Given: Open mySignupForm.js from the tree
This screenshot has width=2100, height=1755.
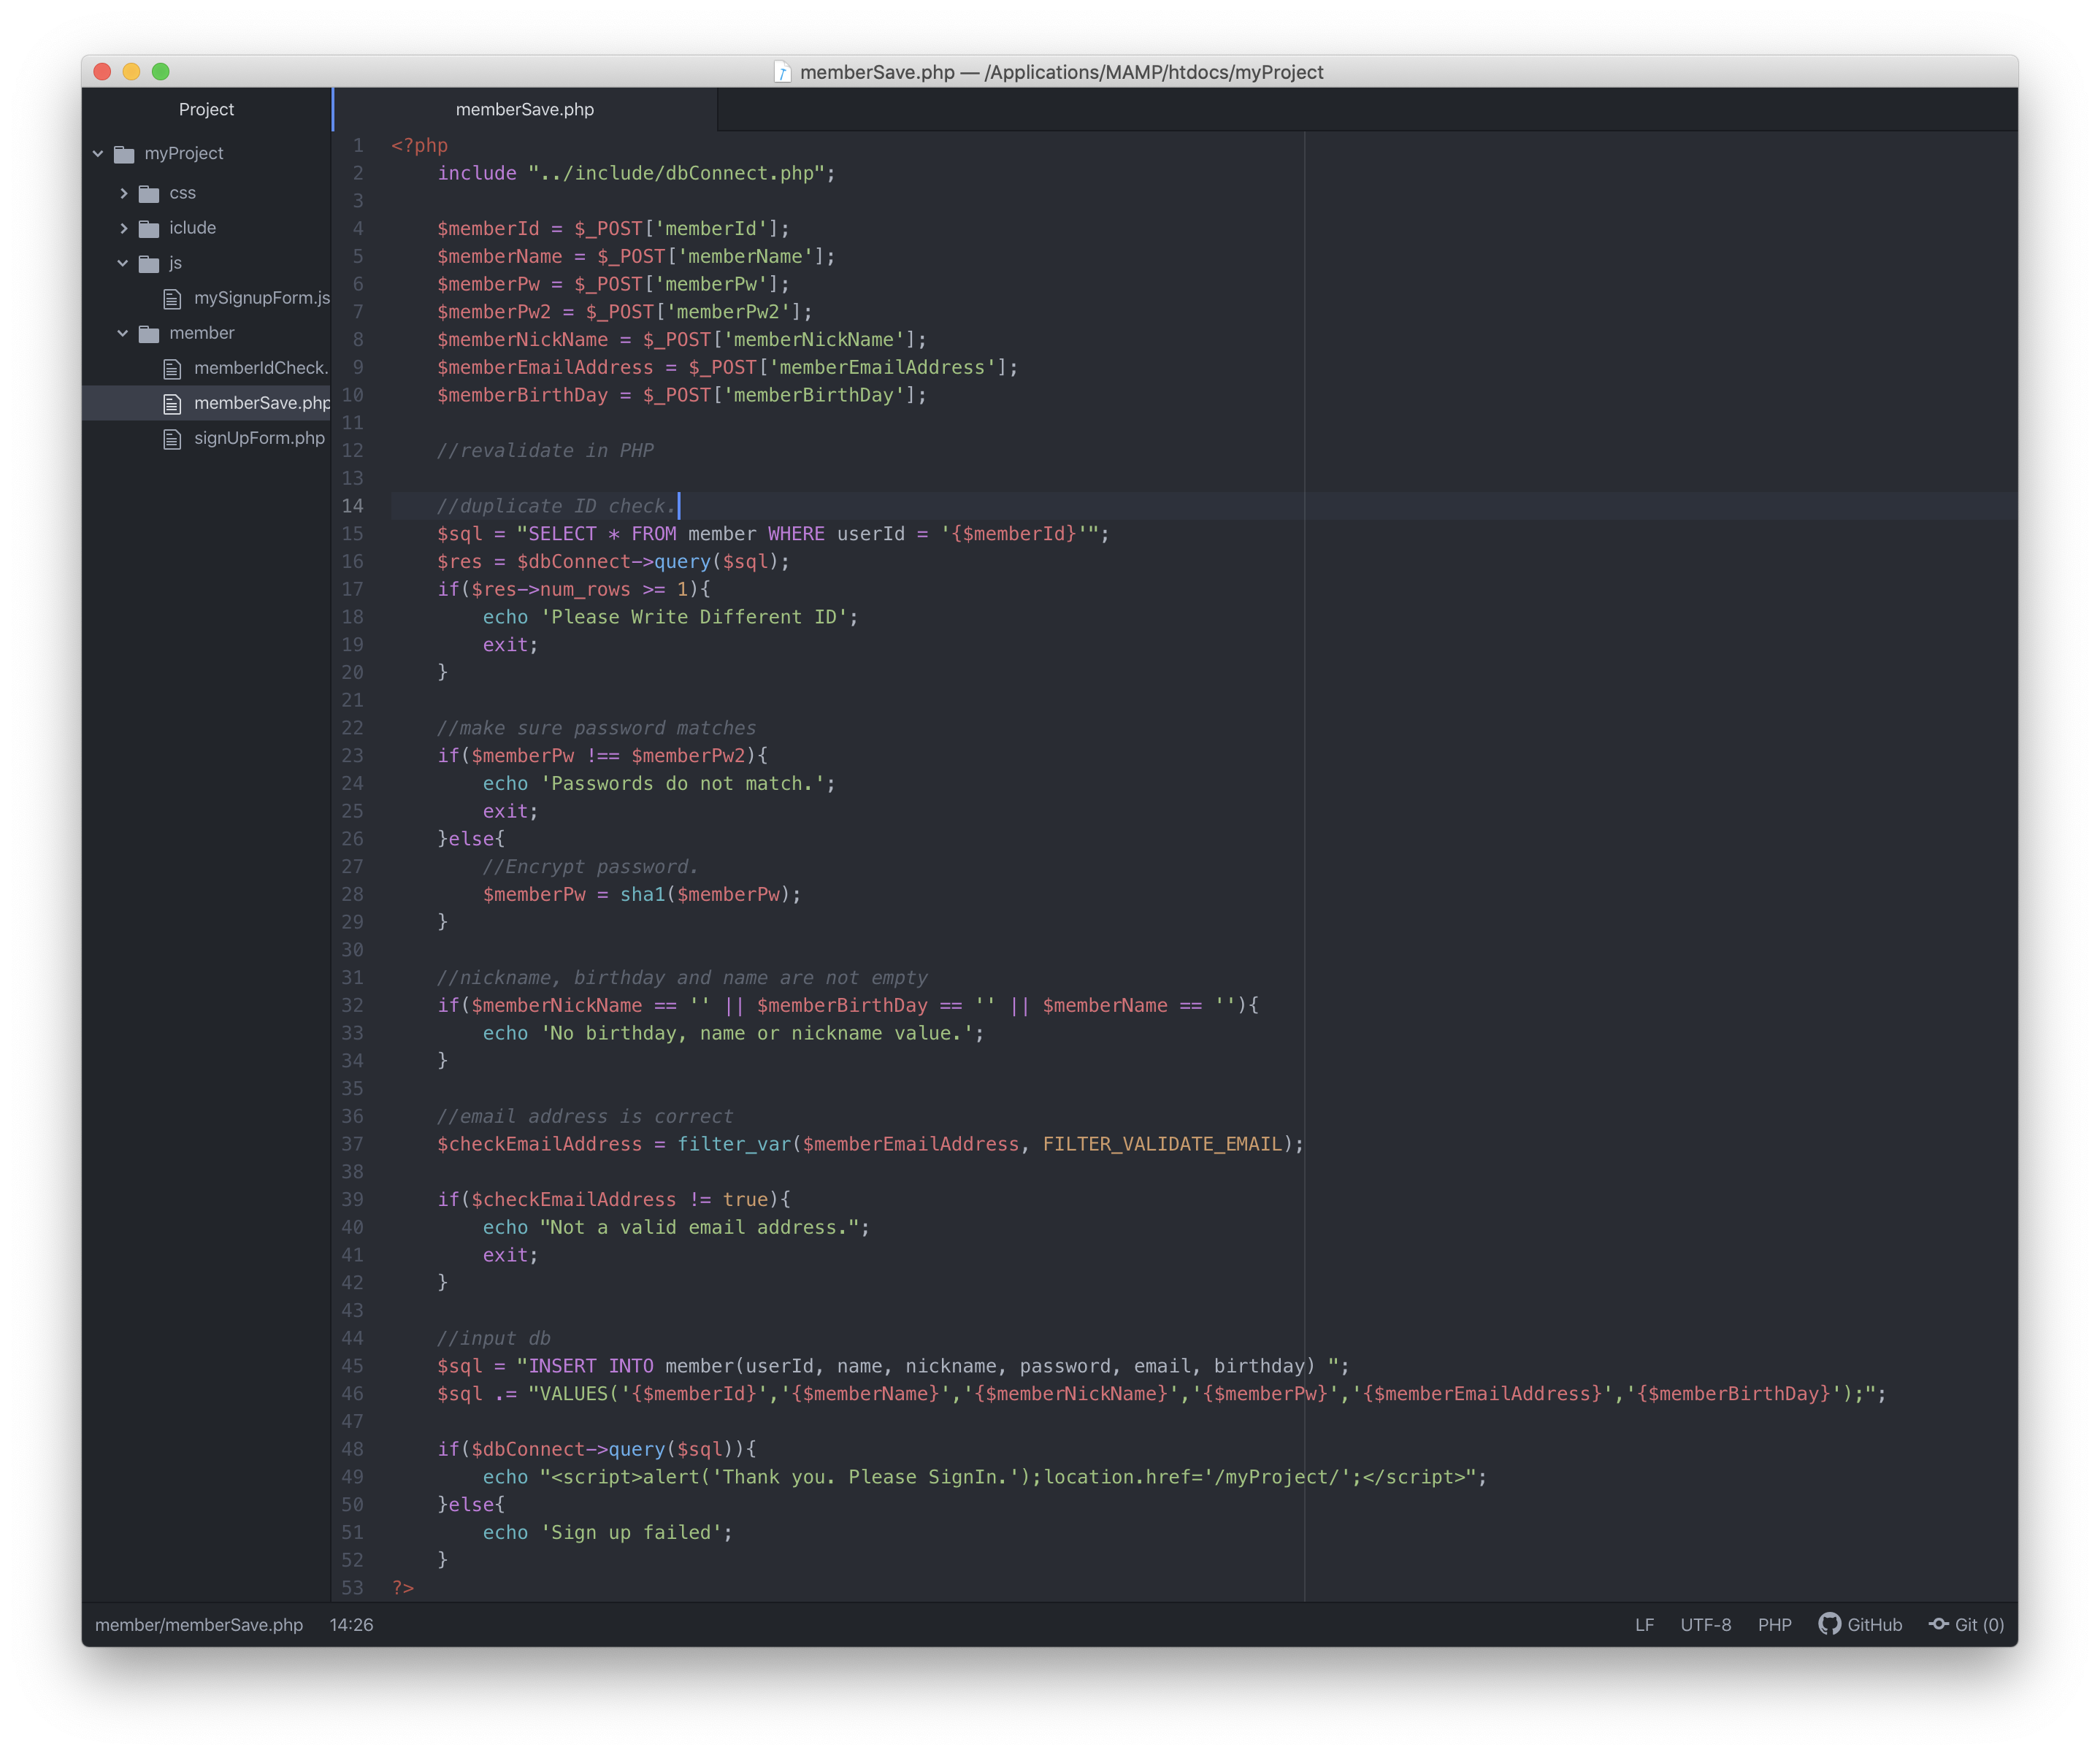Looking at the screenshot, I should click(x=262, y=298).
